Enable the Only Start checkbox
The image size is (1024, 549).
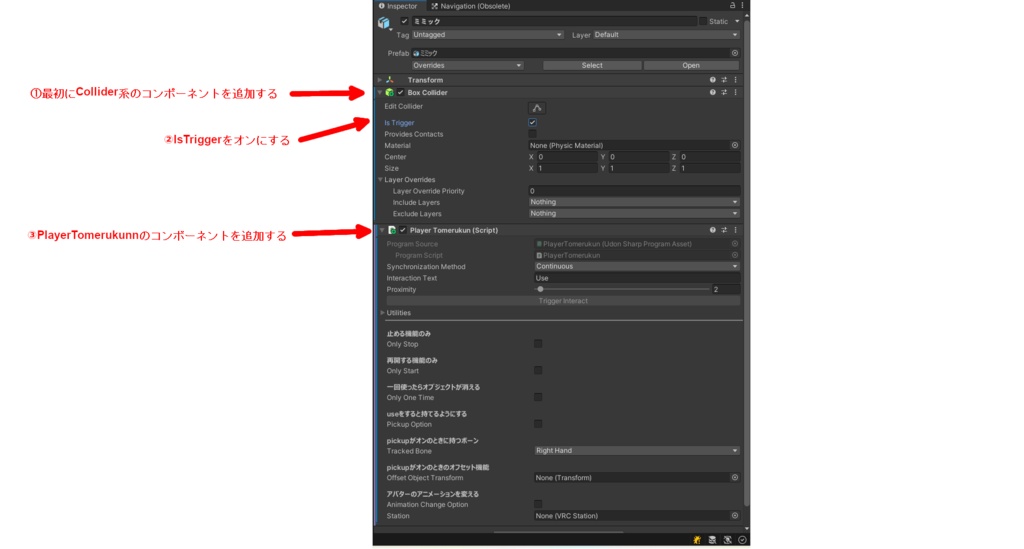point(538,371)
